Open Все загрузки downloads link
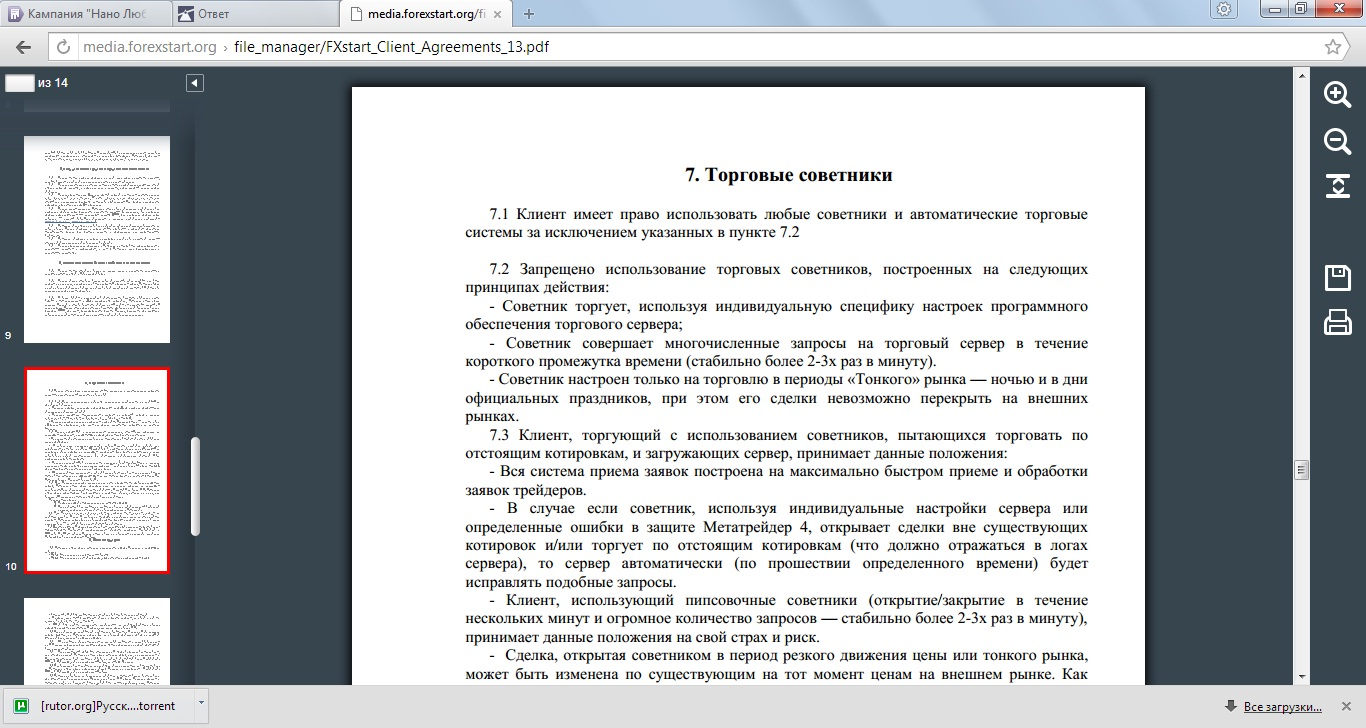Image resolution: width=1366 pixels, height=728 pixels. click(x=1282, y=707)
